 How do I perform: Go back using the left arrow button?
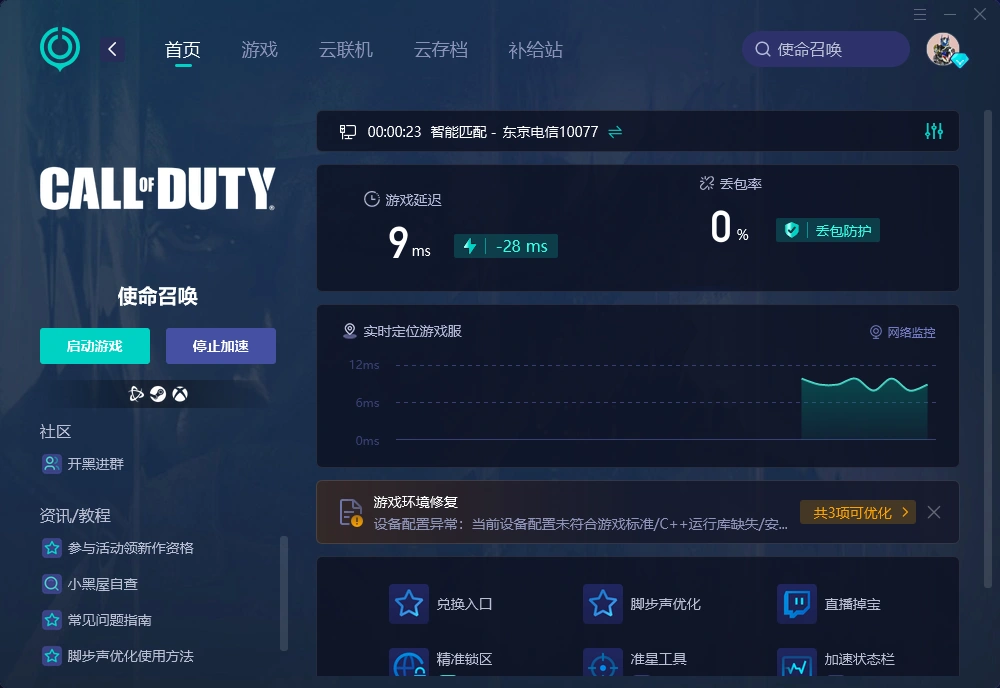(x=112, y=49)
